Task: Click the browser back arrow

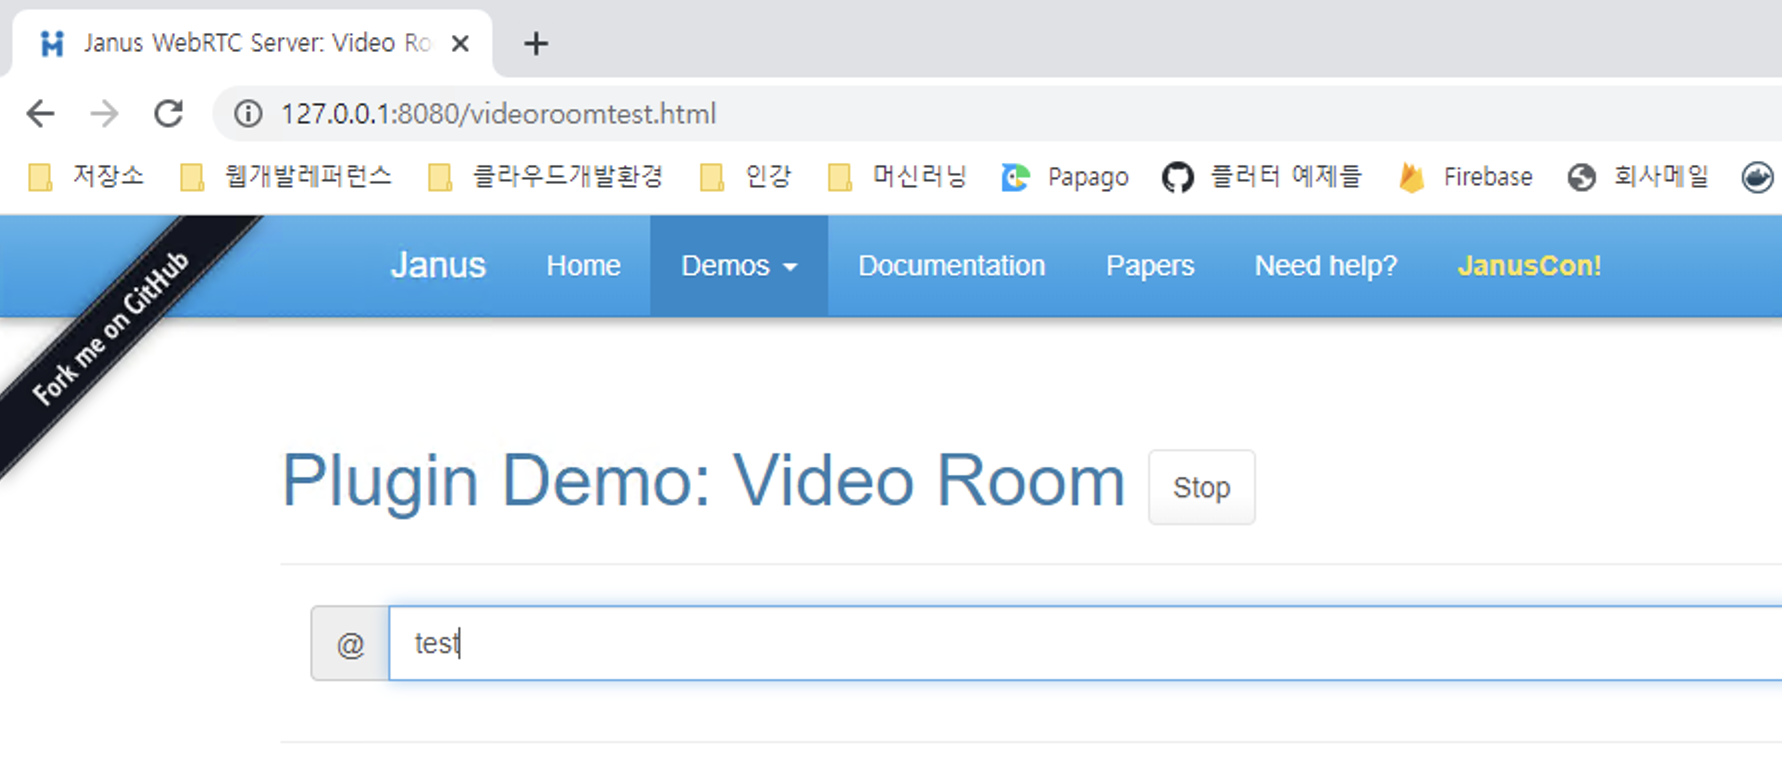Action: (x=41, y=114)
